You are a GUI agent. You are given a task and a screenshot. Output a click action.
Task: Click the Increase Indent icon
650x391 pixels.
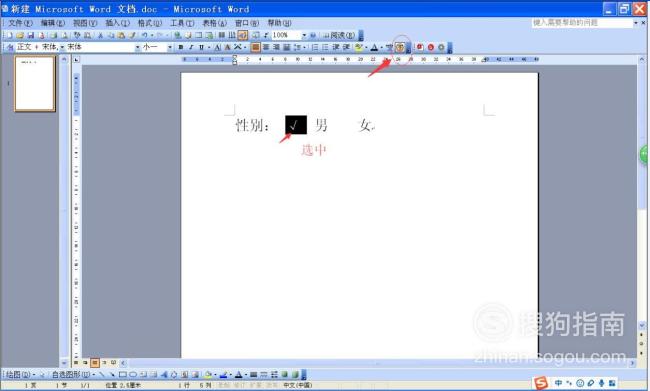click(x=346, y=47)
